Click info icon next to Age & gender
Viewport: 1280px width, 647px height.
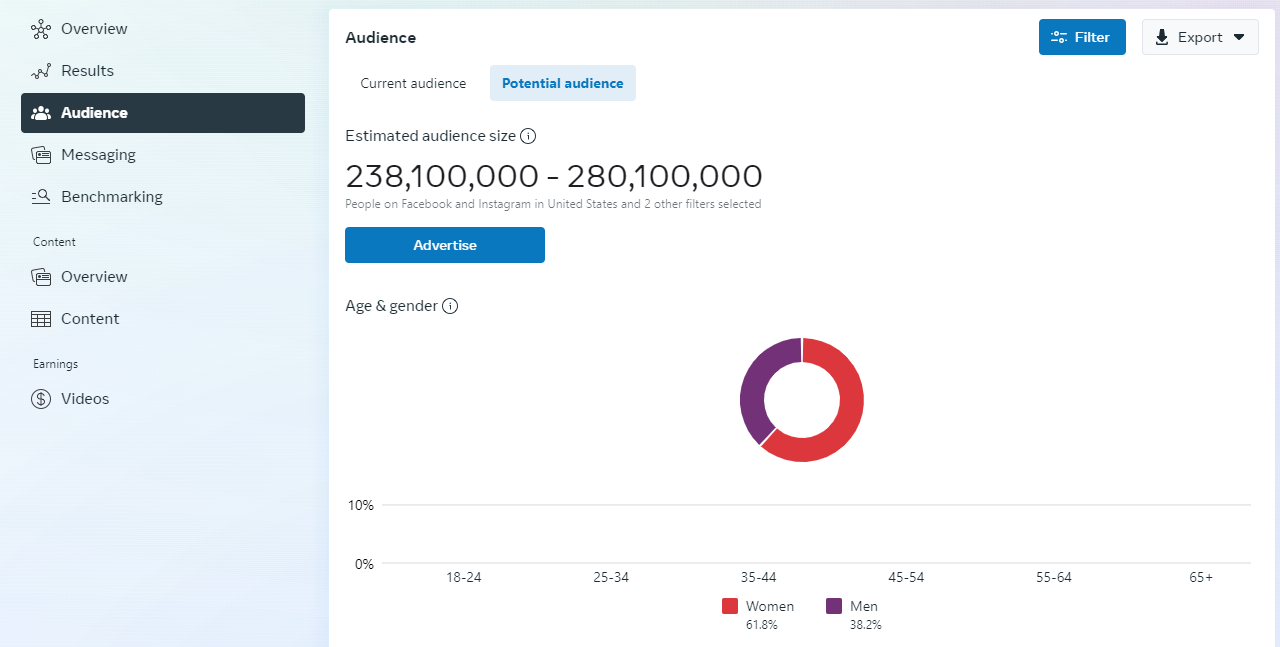click(x=450, y=306)
